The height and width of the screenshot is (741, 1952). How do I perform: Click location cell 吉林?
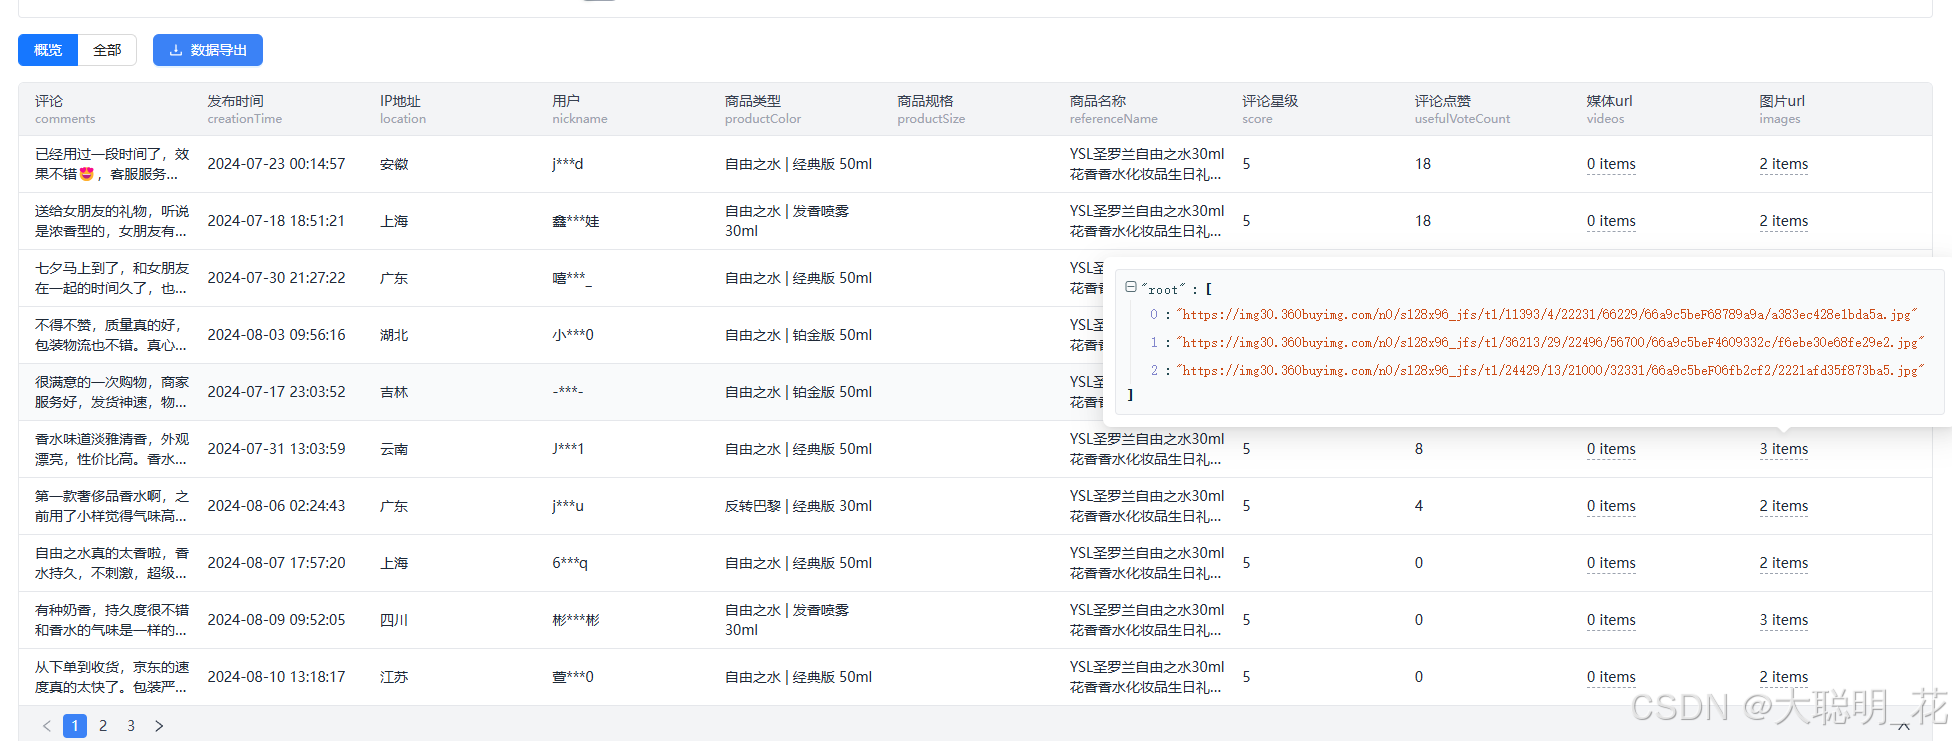394,392
